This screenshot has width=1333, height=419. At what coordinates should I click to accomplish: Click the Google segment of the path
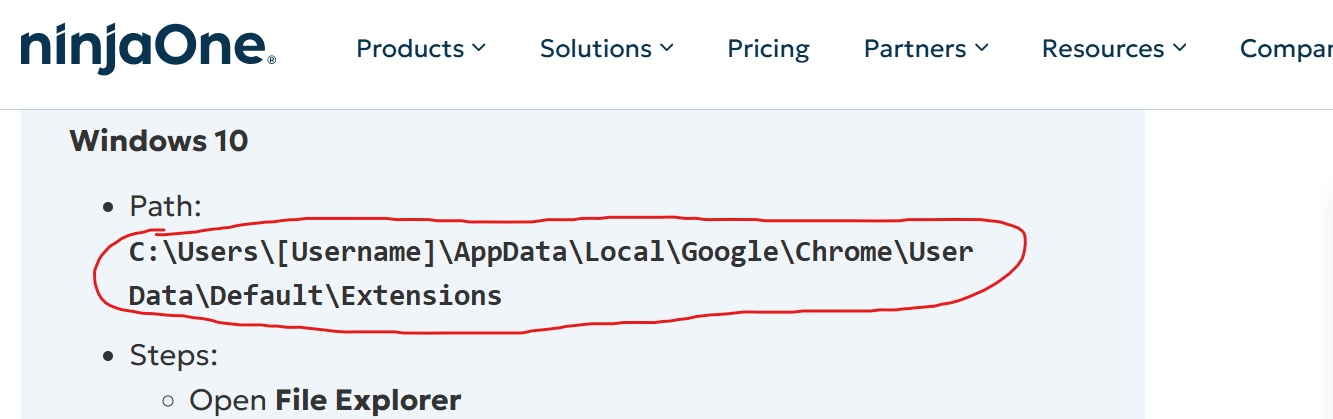730,251
